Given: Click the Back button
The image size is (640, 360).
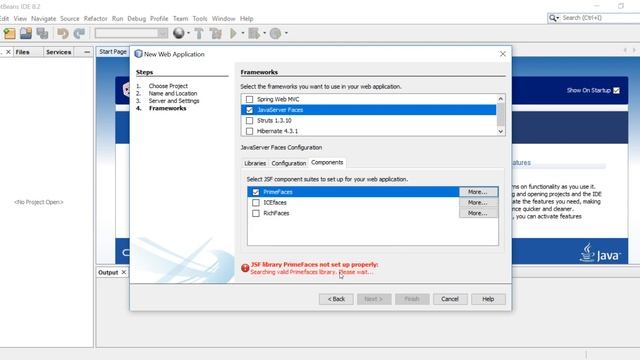Looking at the screenshot, I should (336, 299).
